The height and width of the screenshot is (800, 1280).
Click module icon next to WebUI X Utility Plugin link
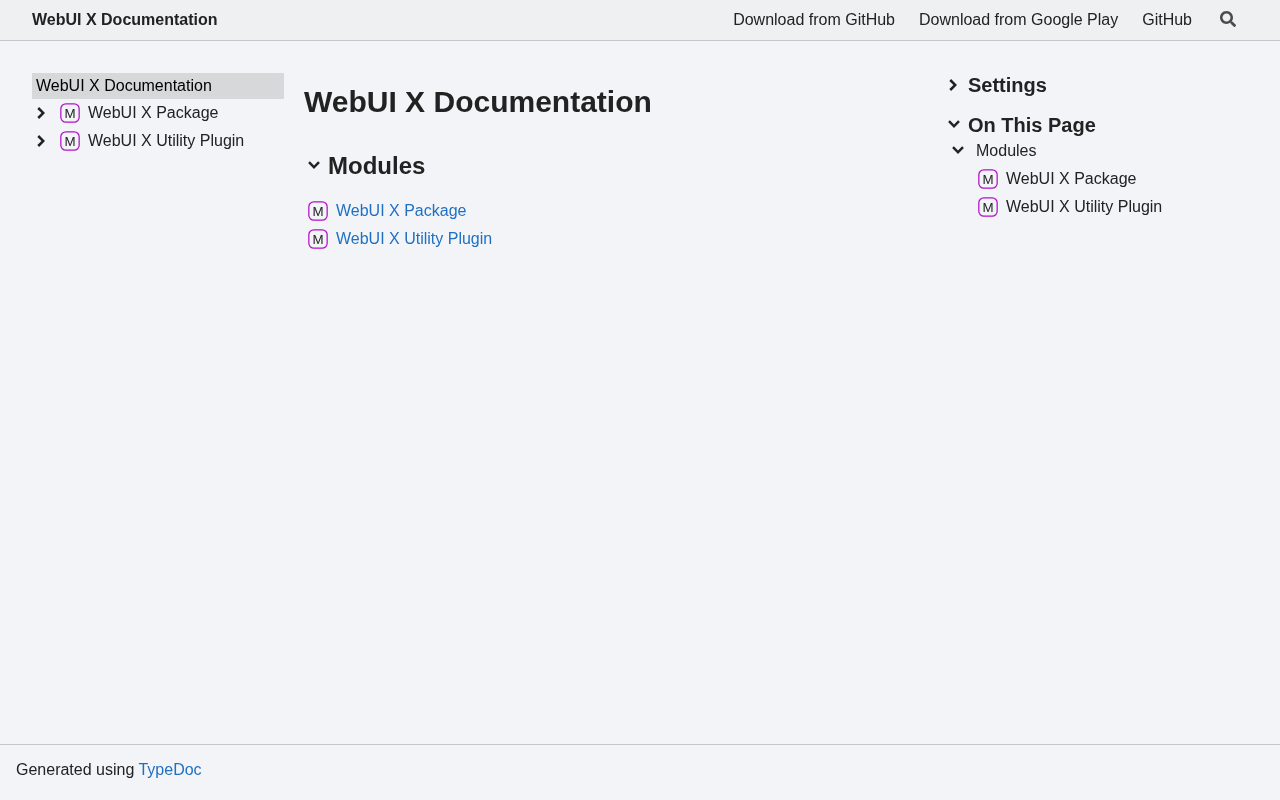pyautogui.click(x=318, y=239)
